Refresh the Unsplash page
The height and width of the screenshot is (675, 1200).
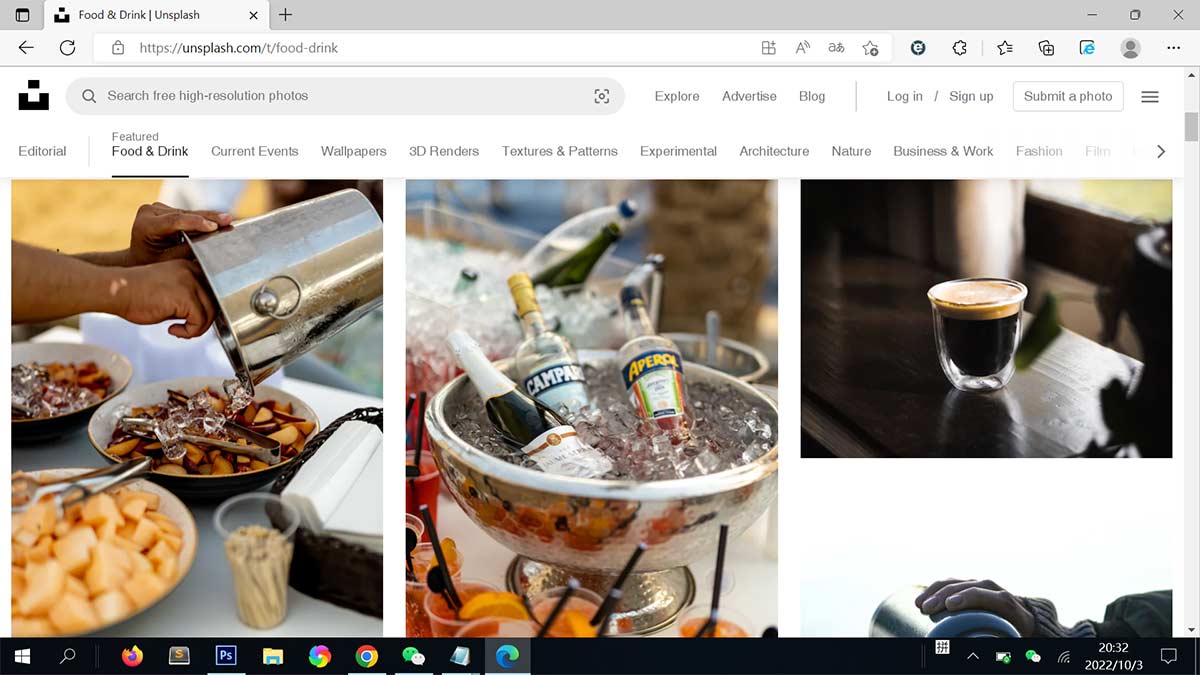[x=67, y=47]
